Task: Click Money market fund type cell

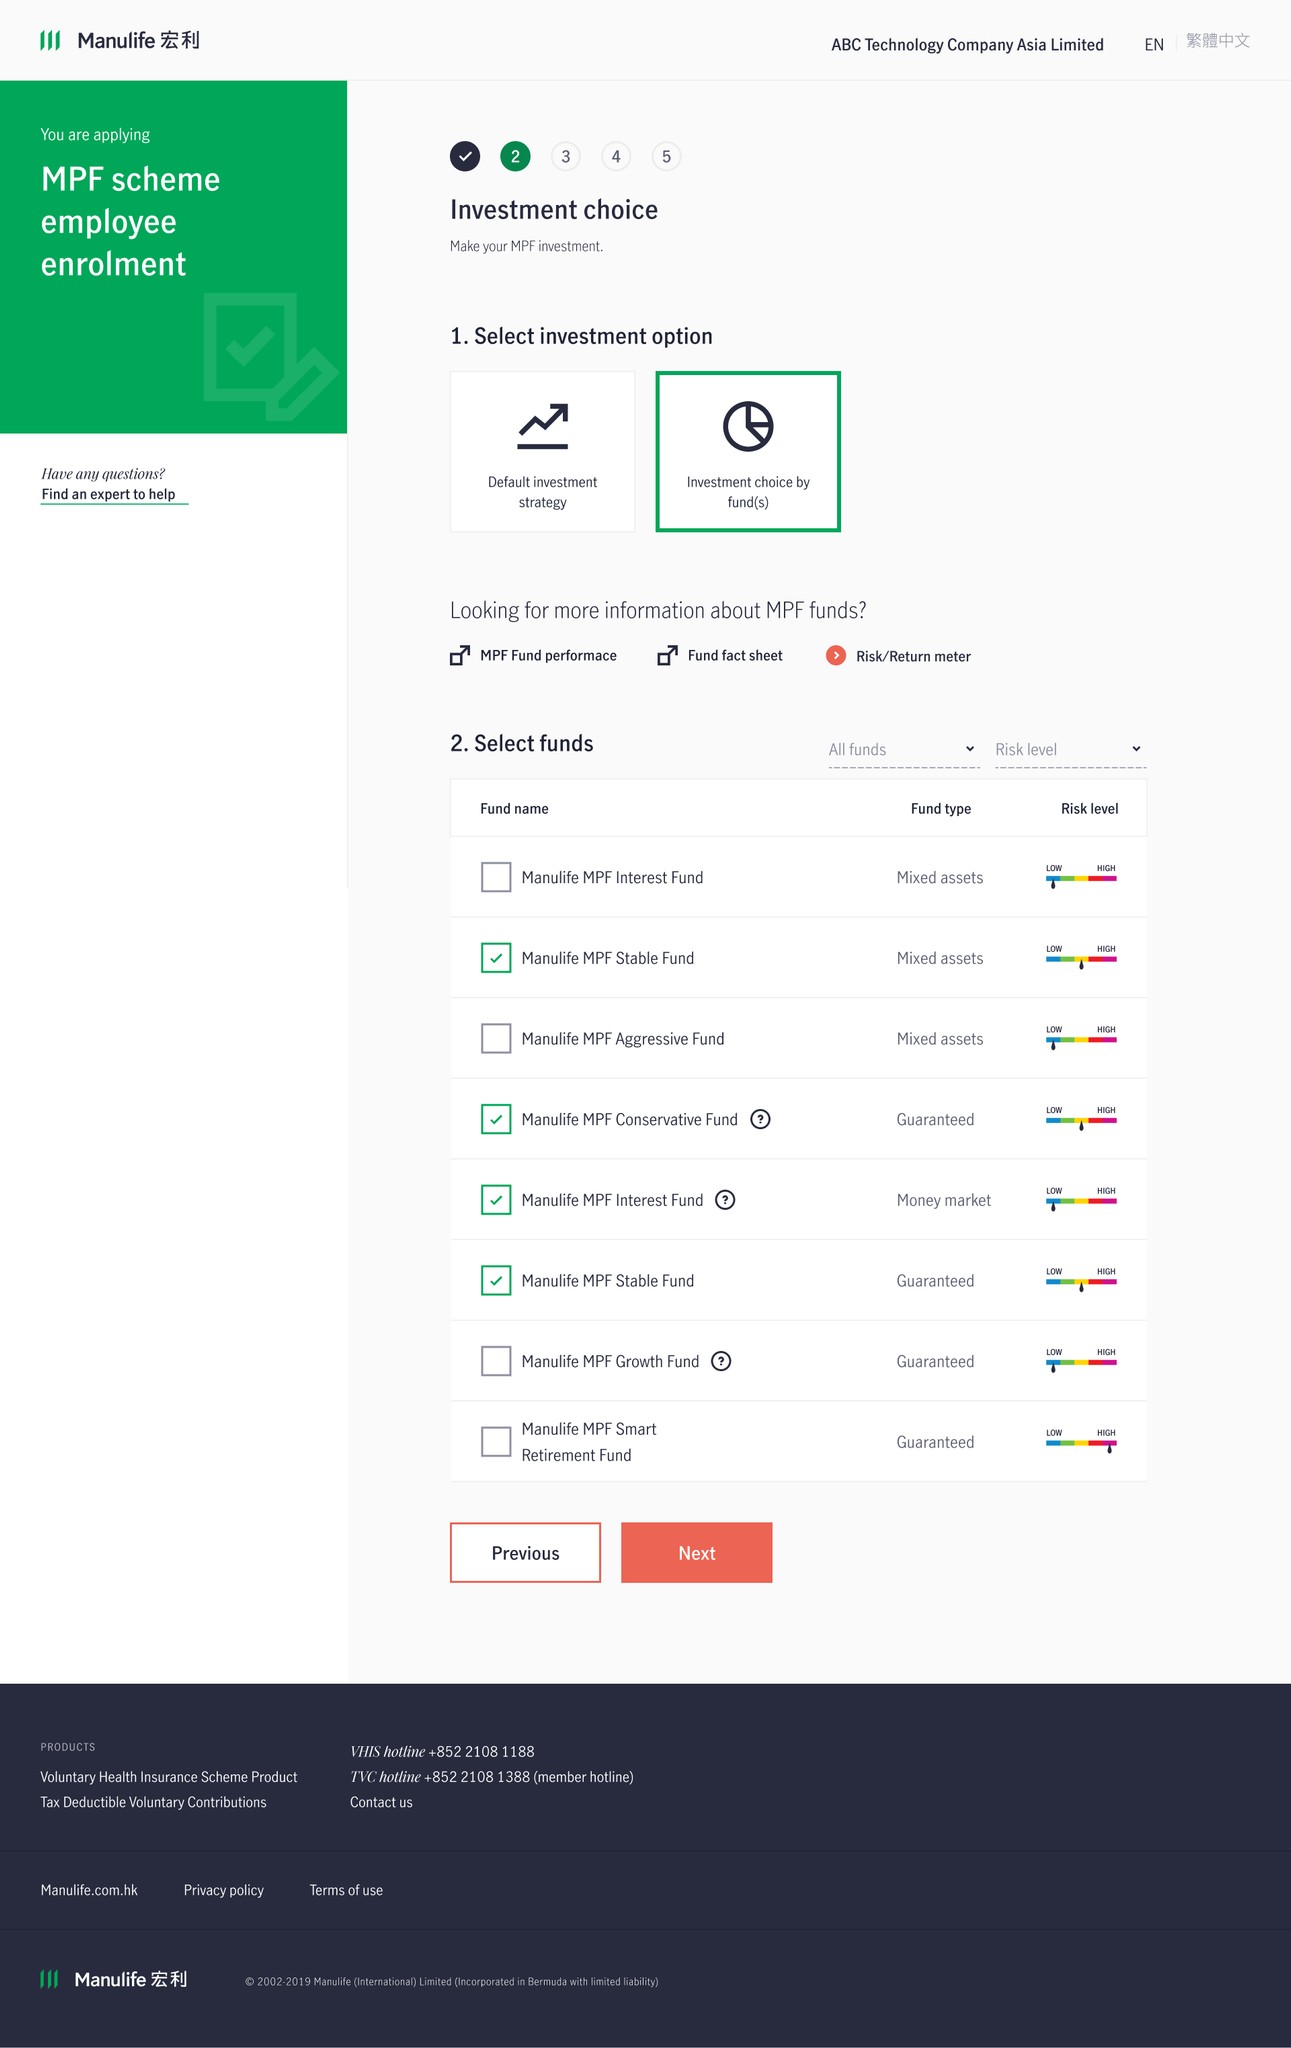Action: 944,1200
